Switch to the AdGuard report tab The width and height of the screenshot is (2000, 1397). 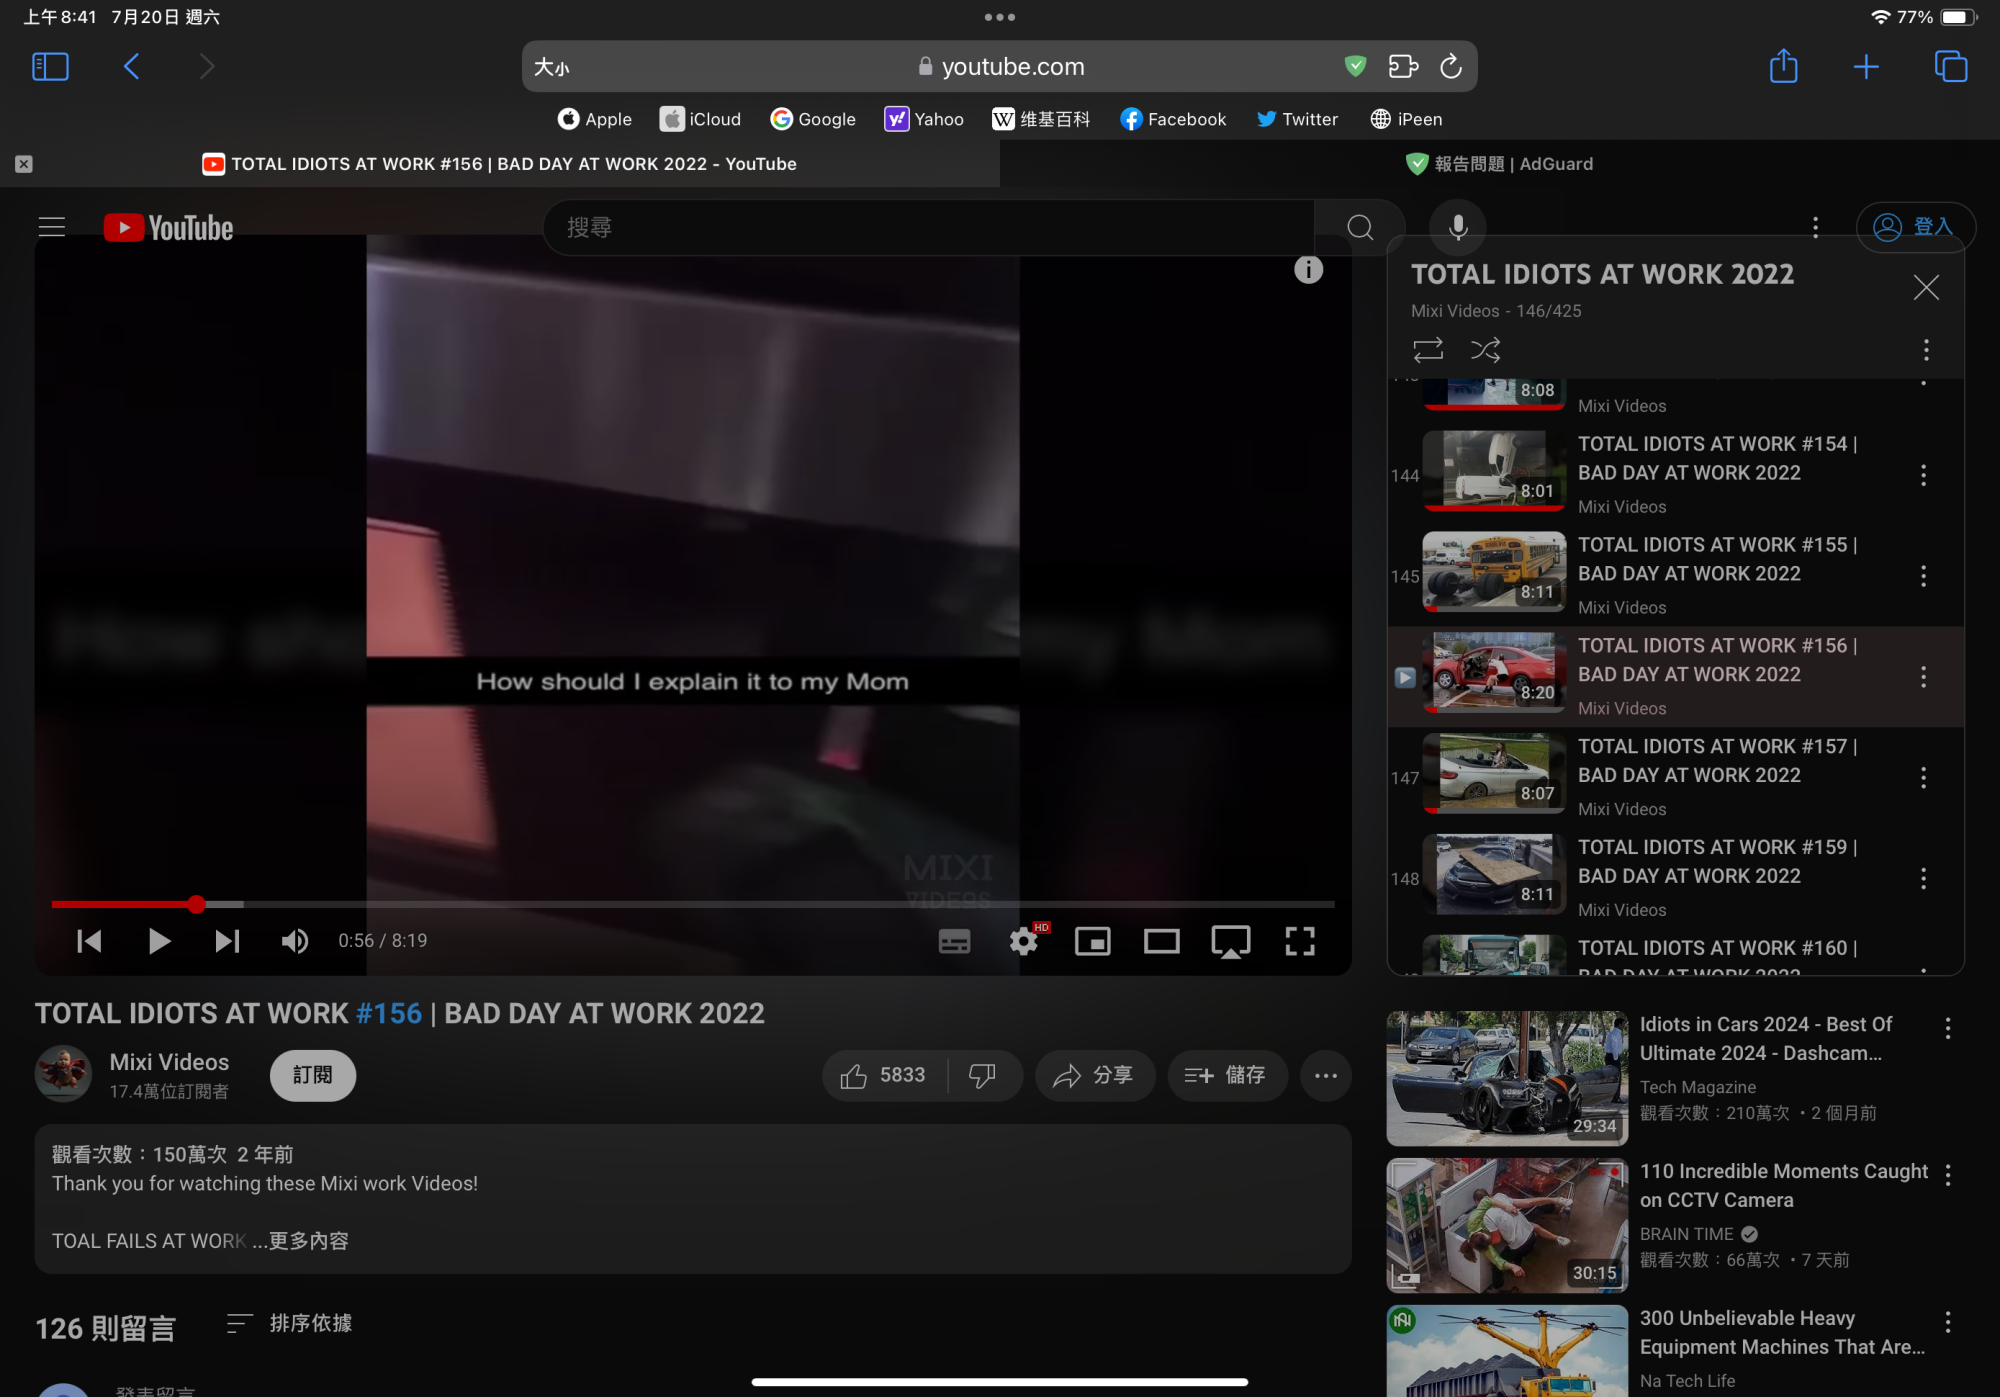(1499, 164)
